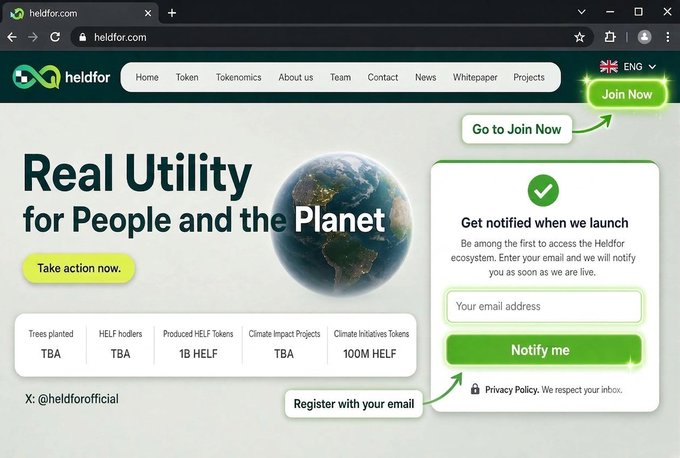The image size is (680, 458).
Task: Click the Get notified when we launch heading
Action: coord(544,223)
